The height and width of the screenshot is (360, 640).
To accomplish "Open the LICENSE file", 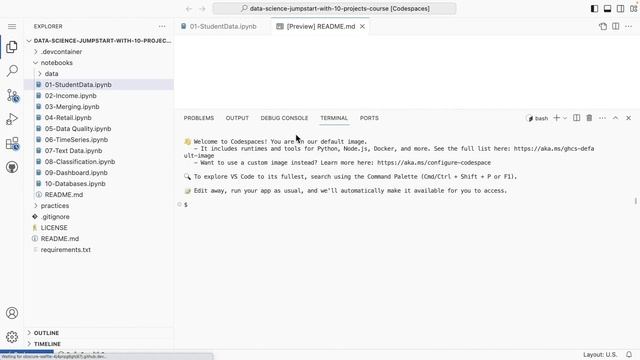I will [99, 228].
